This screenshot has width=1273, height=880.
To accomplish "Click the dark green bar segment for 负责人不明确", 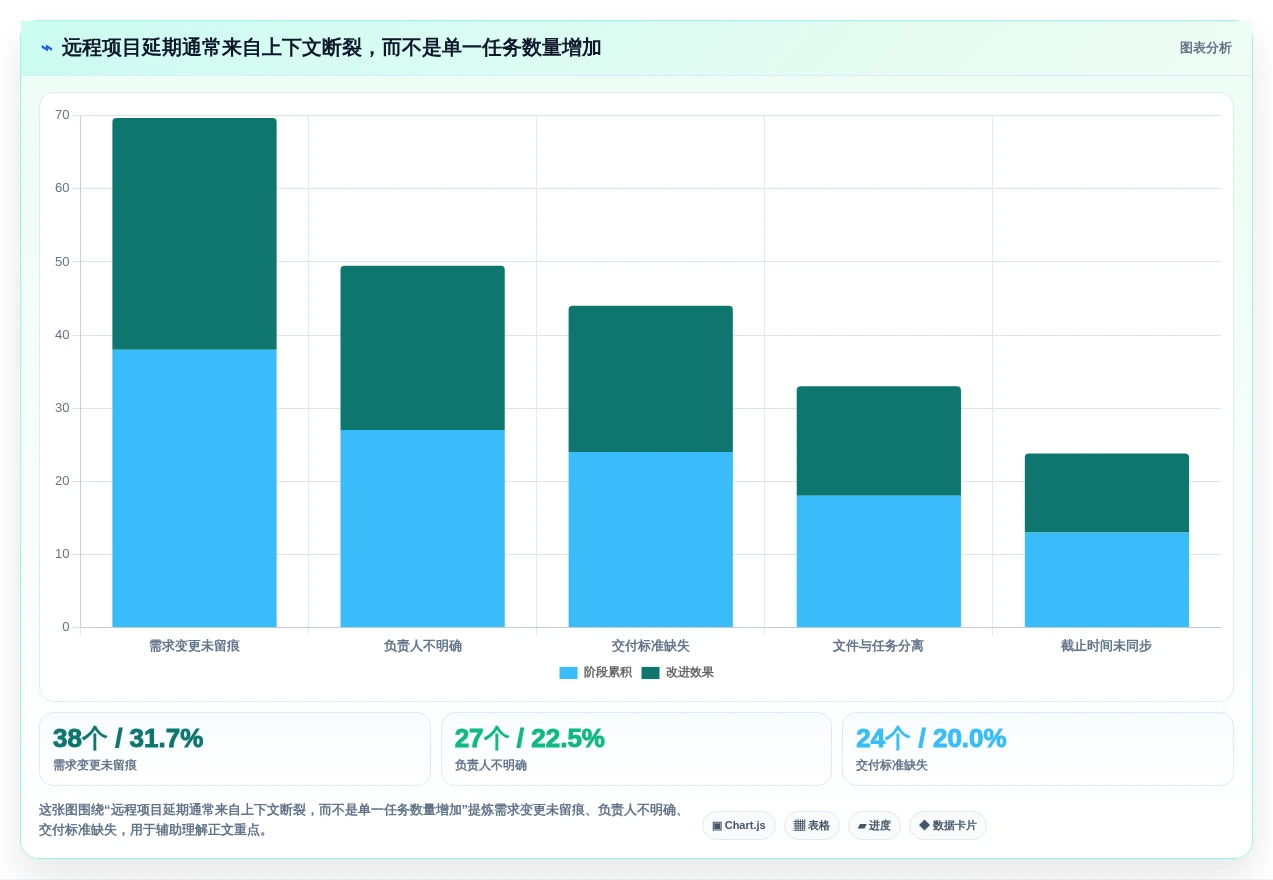I will tap(422, 348).
